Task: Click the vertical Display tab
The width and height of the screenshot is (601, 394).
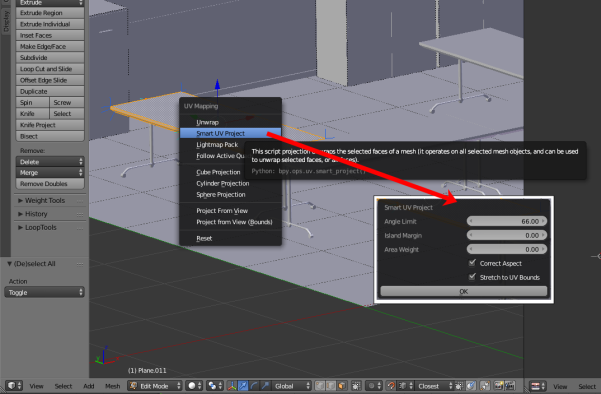Action: coord(5,21)
